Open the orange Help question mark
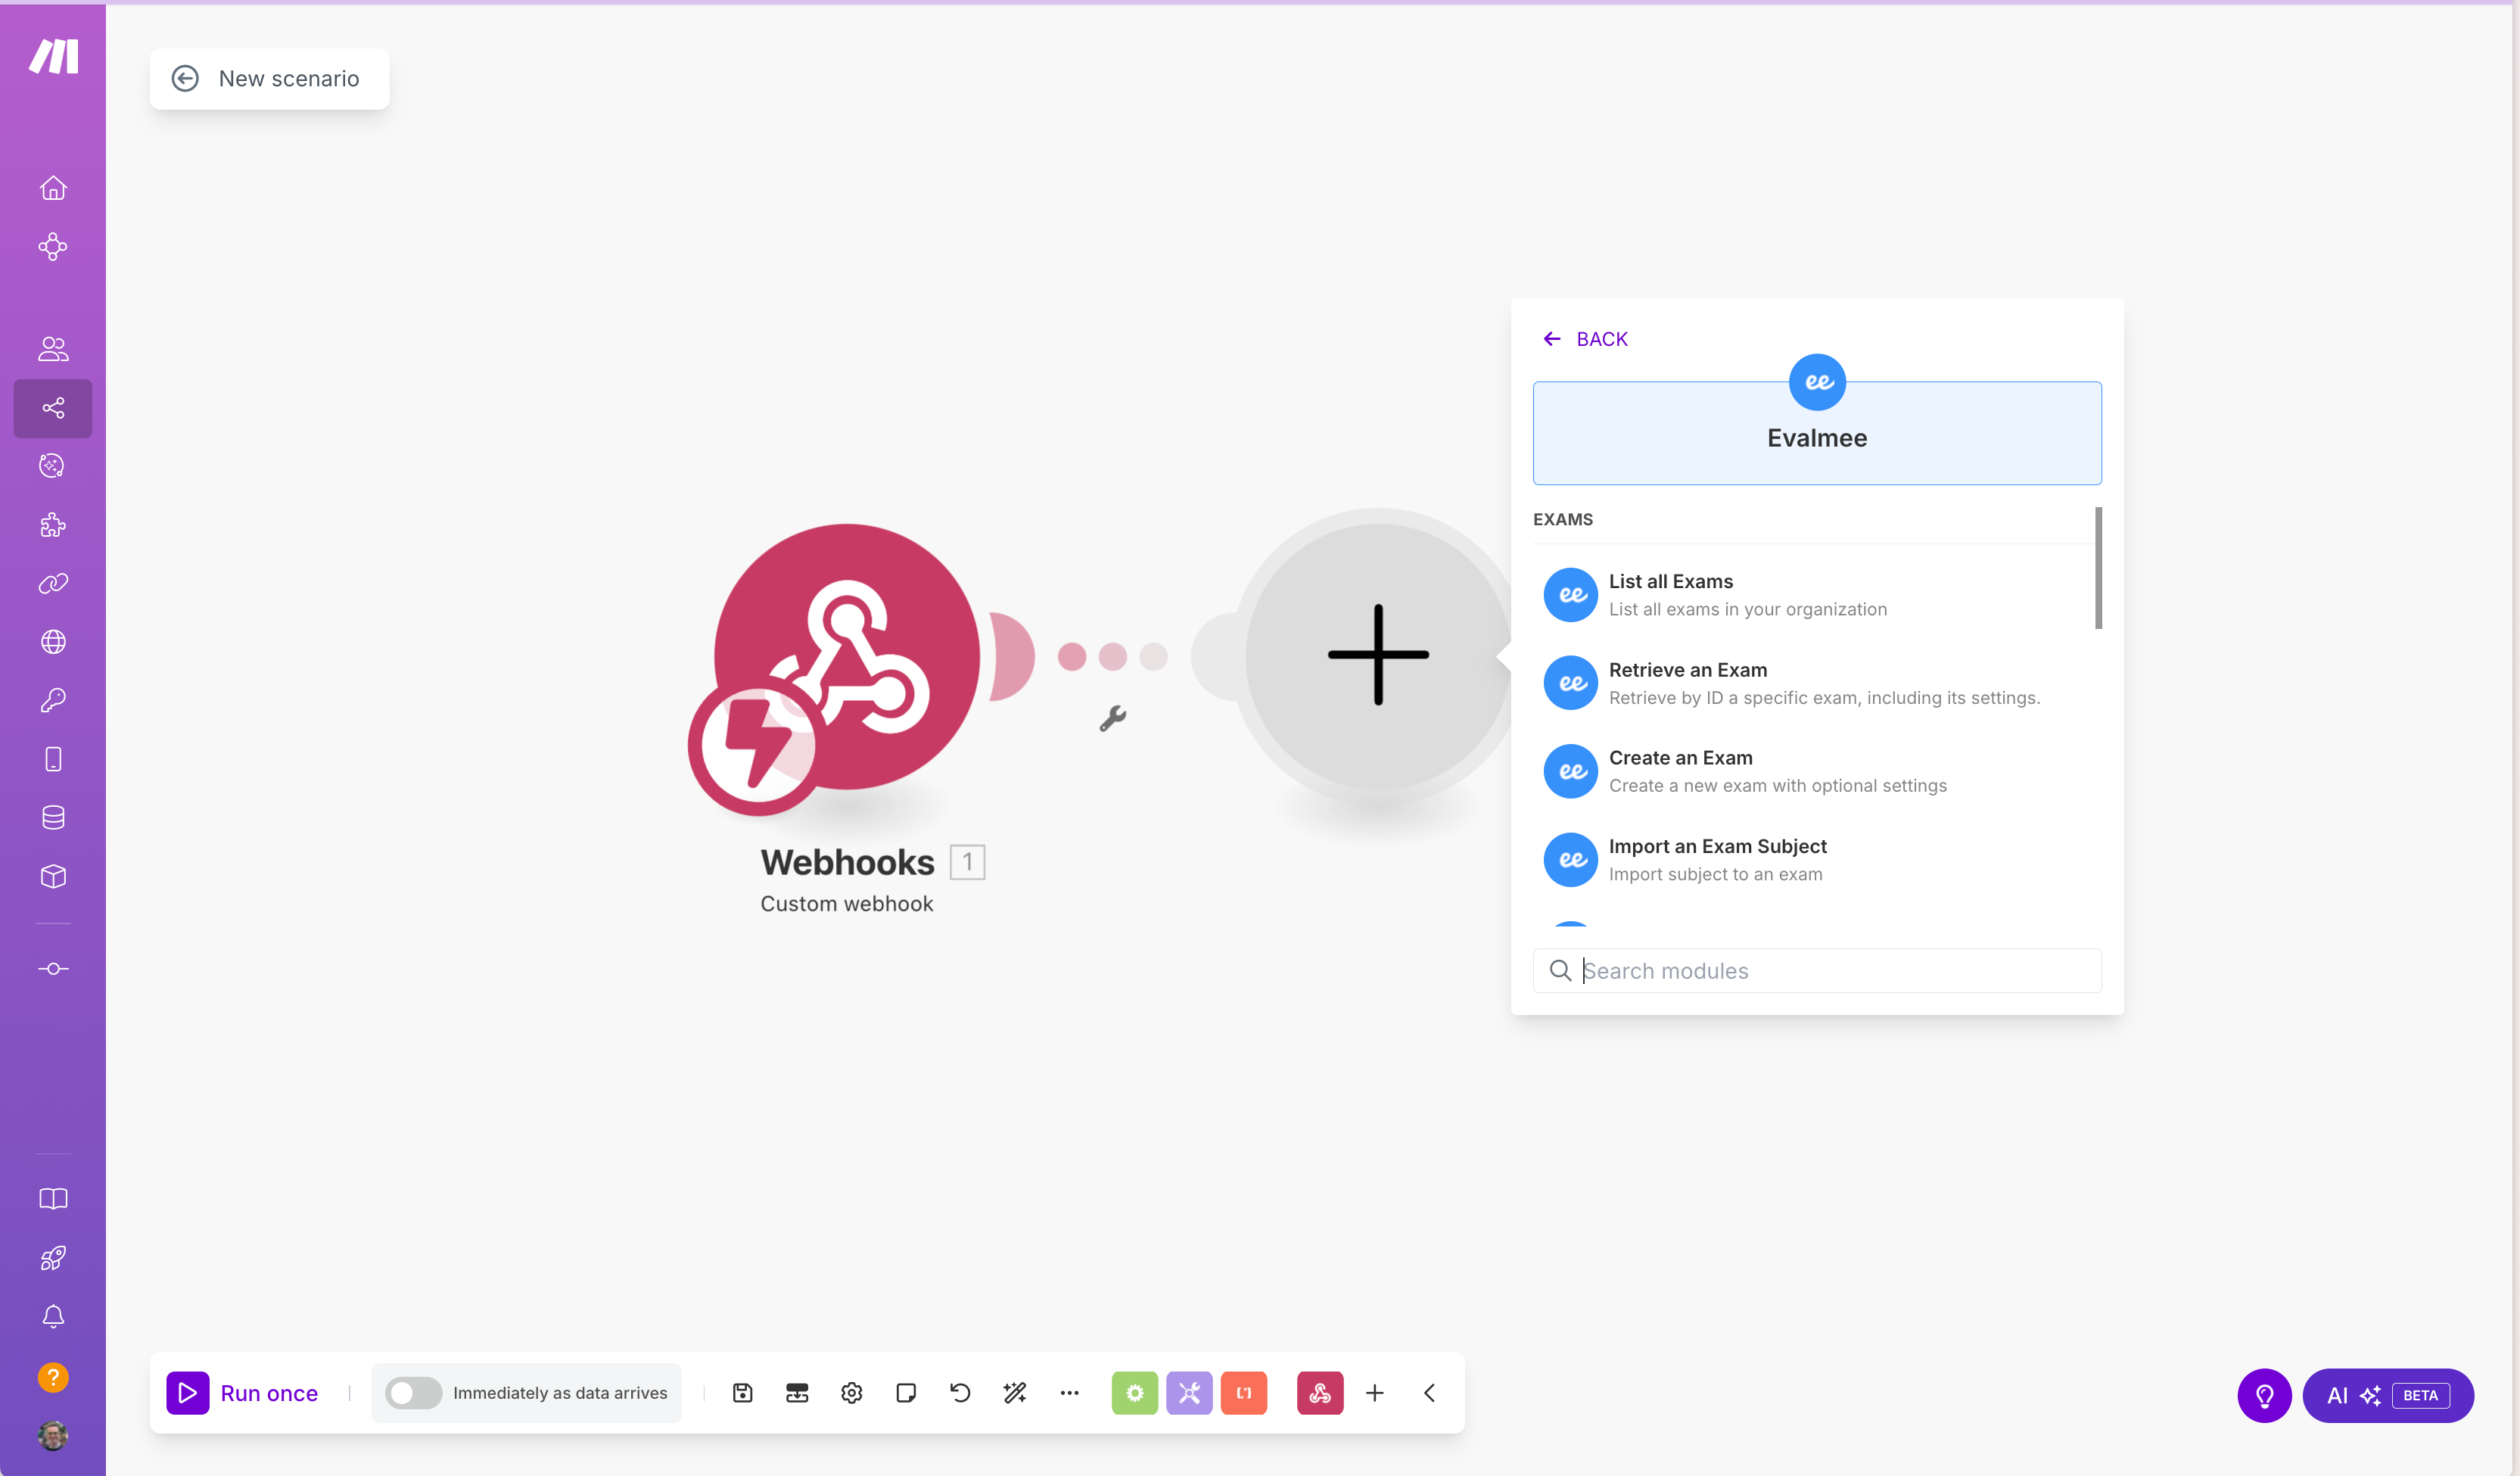Viewport: 2520px width, 1476px height. (53, 1377)
